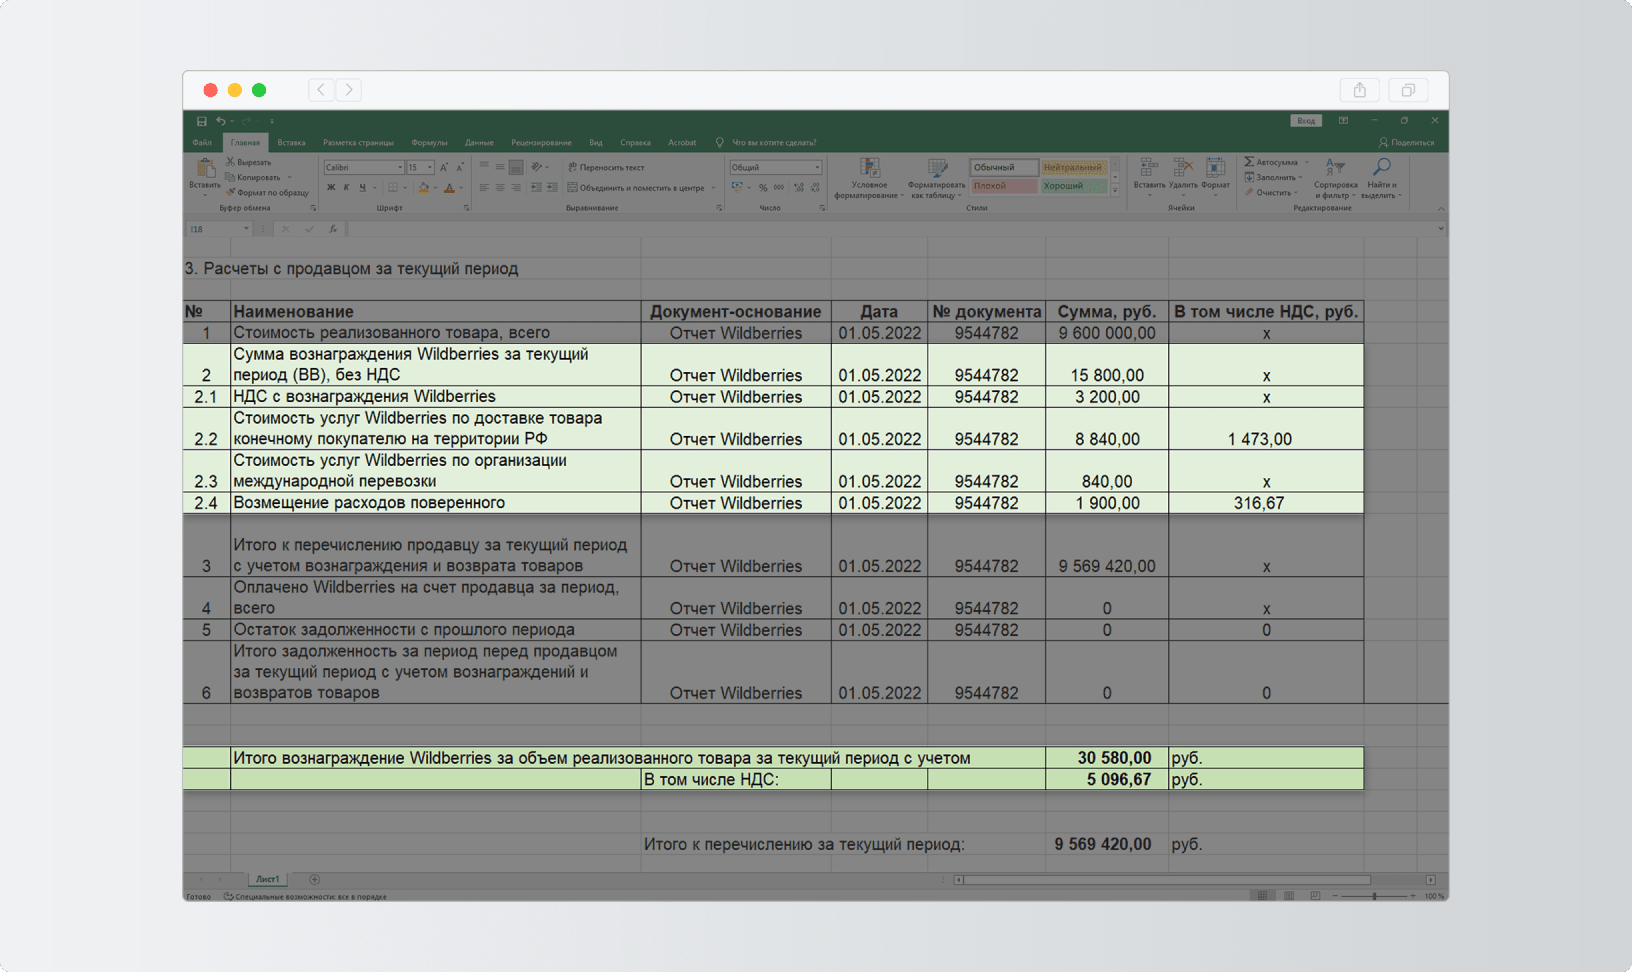This screenshot has height=972, width=1632.
Task: Open Условное форматирование menu
Action: [869, 178]
